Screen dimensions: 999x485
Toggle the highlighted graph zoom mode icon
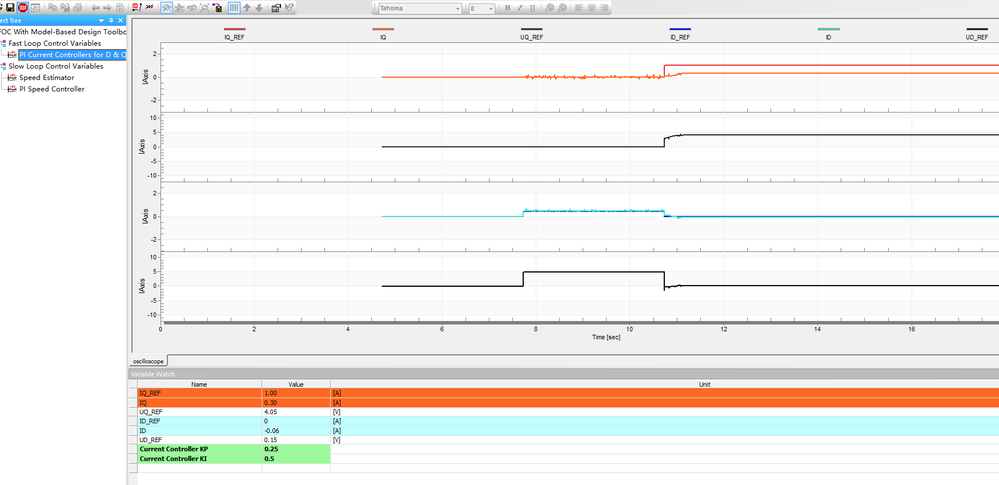(166, 8)
